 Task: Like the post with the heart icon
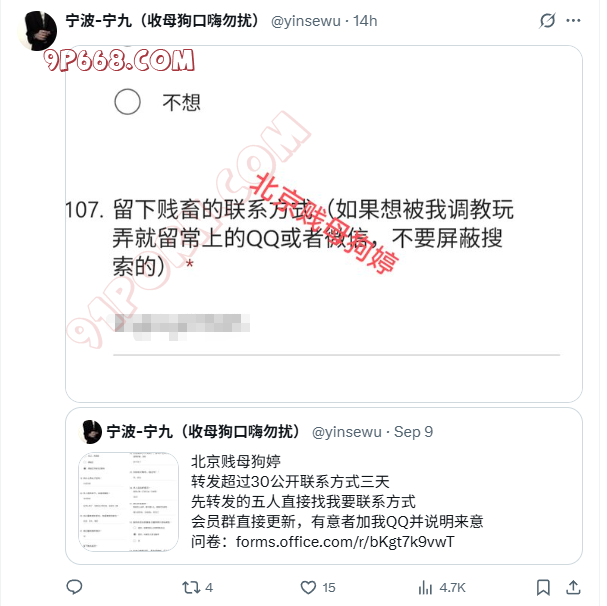tap(309, 587)
